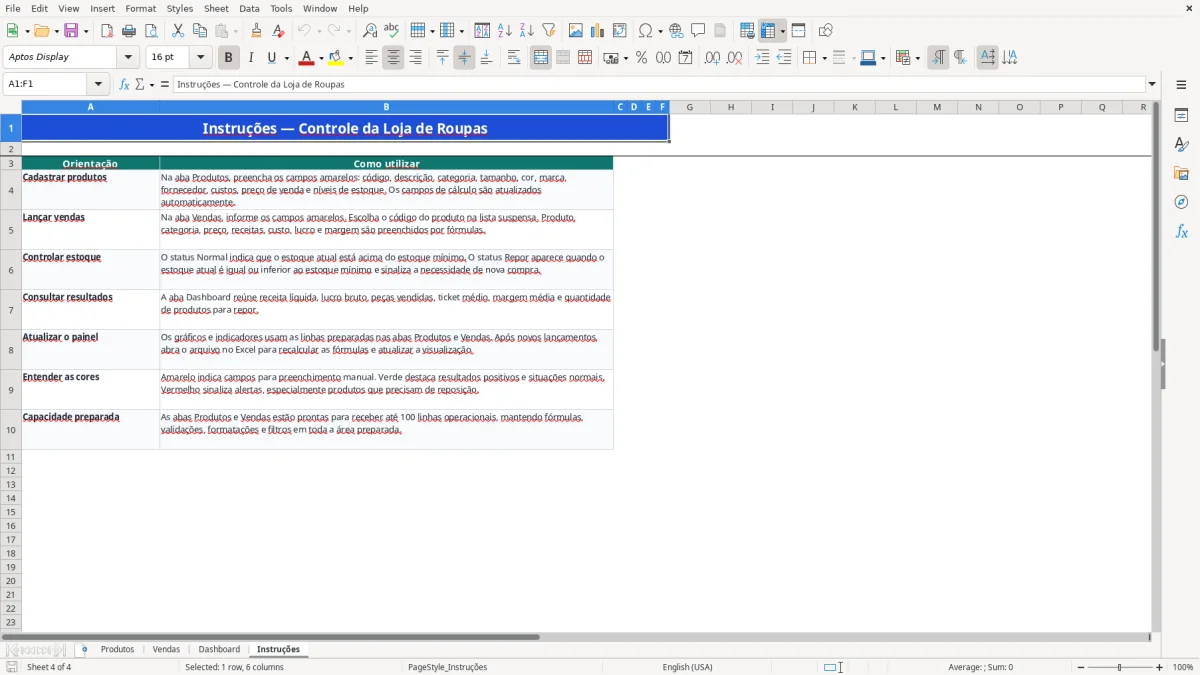Viewport: 1200px width, 675px height.
Task: Open the borders dropdown arrow
Action: pos(823,58)
